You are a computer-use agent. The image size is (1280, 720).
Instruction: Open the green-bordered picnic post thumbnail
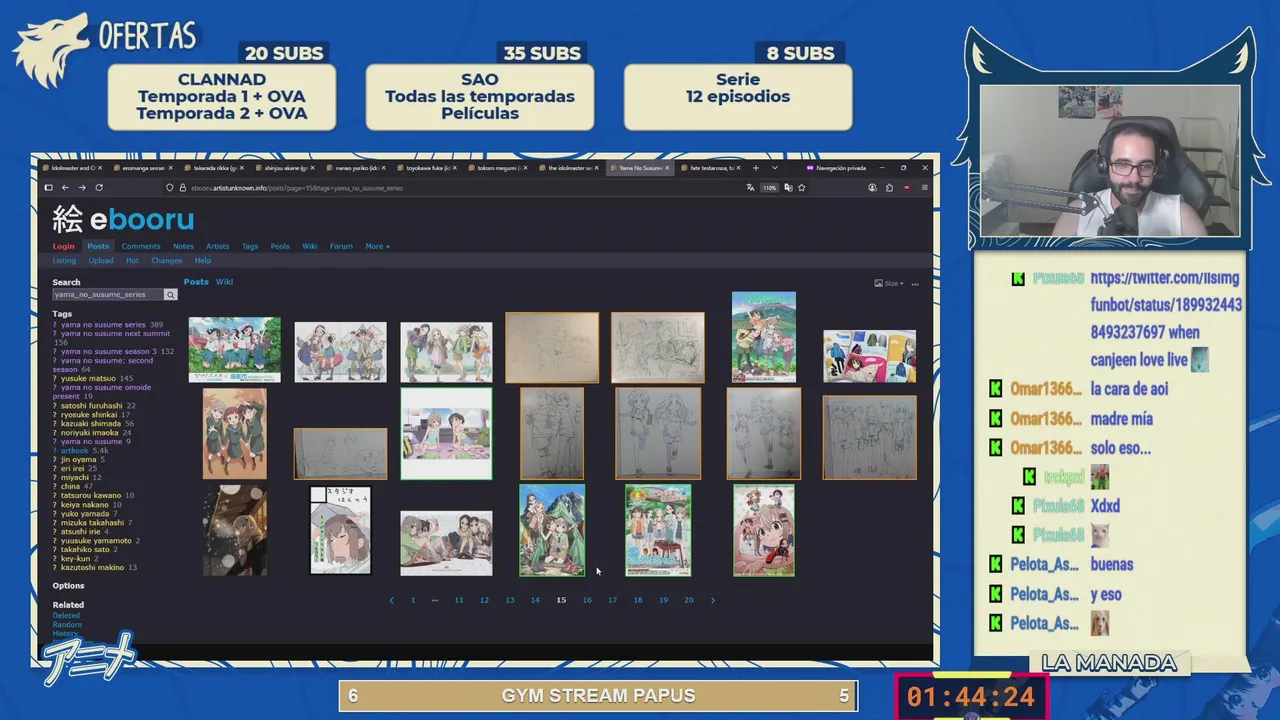[446, 434]
